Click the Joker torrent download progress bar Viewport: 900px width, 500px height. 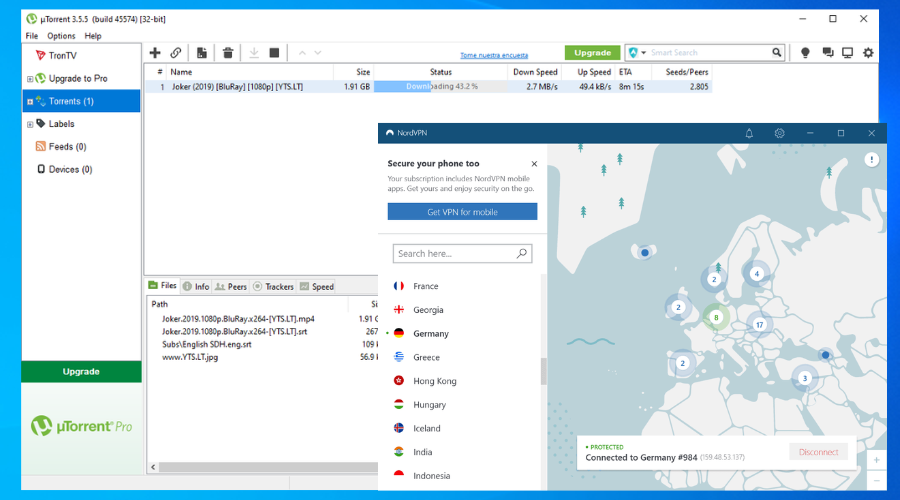(x=440, y=87)
